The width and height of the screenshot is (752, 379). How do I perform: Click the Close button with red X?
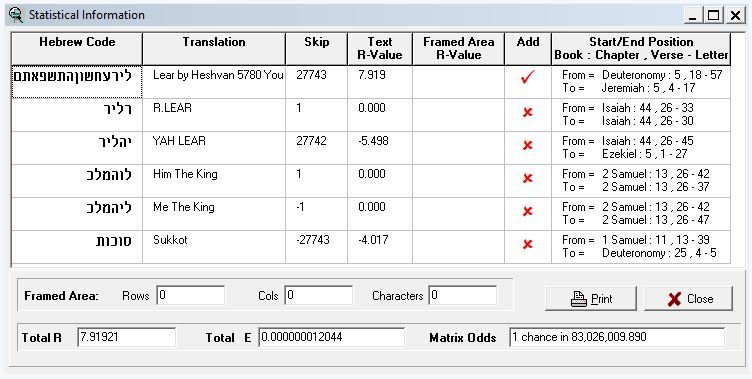[x=689, y=298]
